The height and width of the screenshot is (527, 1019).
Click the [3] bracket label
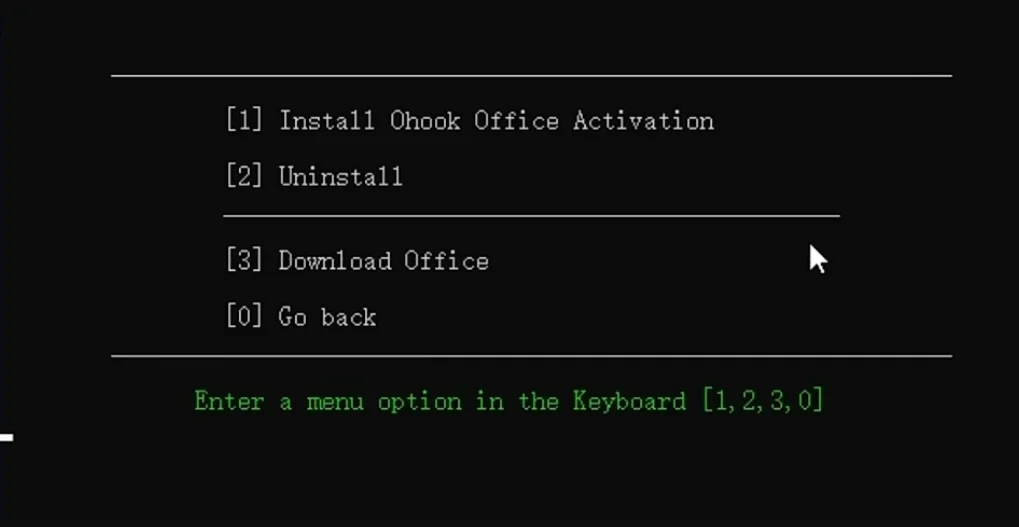pyautogui.click(x=244, y=262)
